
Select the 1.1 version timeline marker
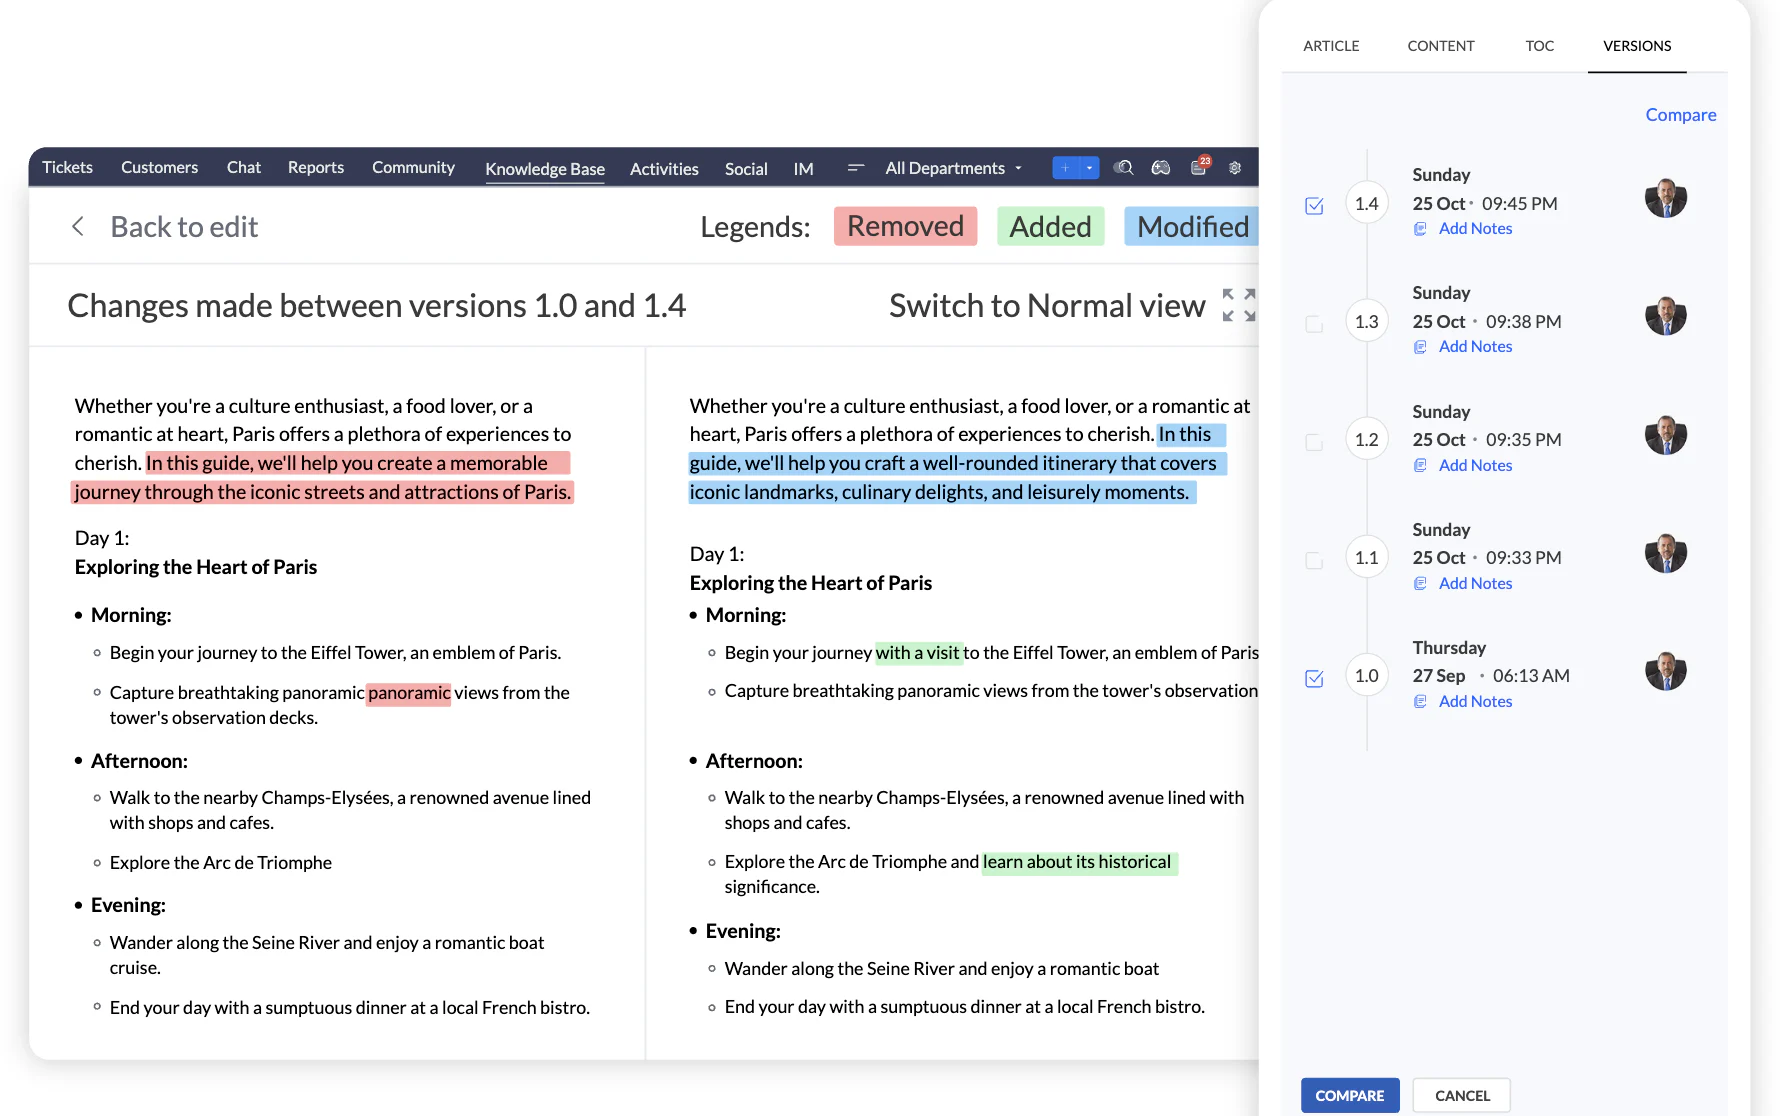1367,558
